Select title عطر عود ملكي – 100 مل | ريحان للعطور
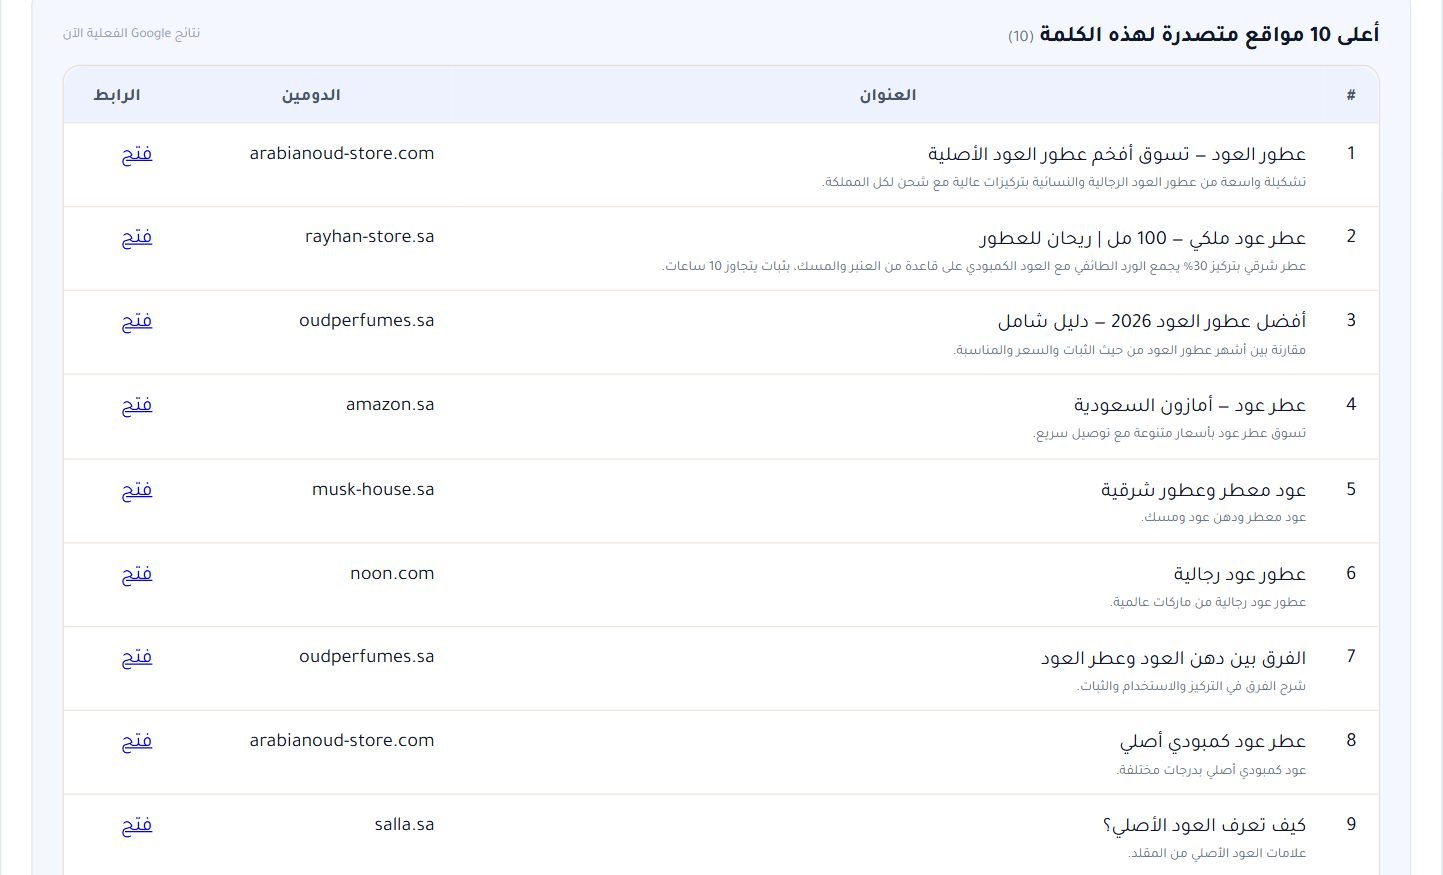 tap(1142, 238)
